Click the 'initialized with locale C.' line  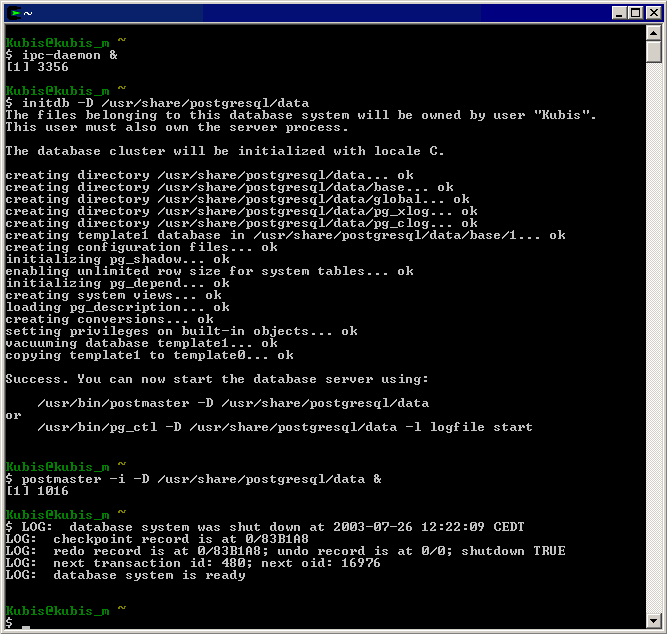click(225, 151)
